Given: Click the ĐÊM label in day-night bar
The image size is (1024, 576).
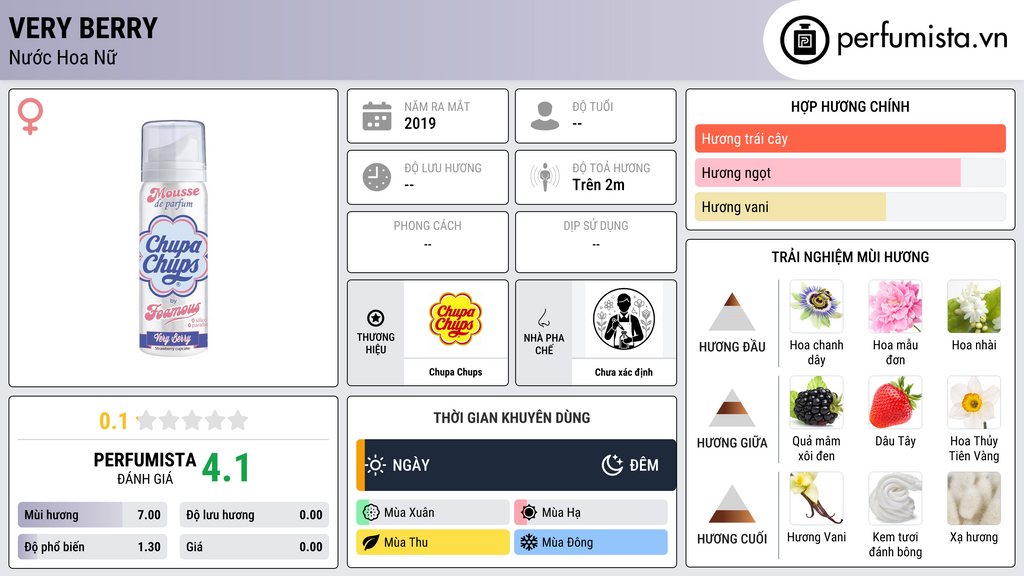Looking at the screenshot, I should pos(644,465).
